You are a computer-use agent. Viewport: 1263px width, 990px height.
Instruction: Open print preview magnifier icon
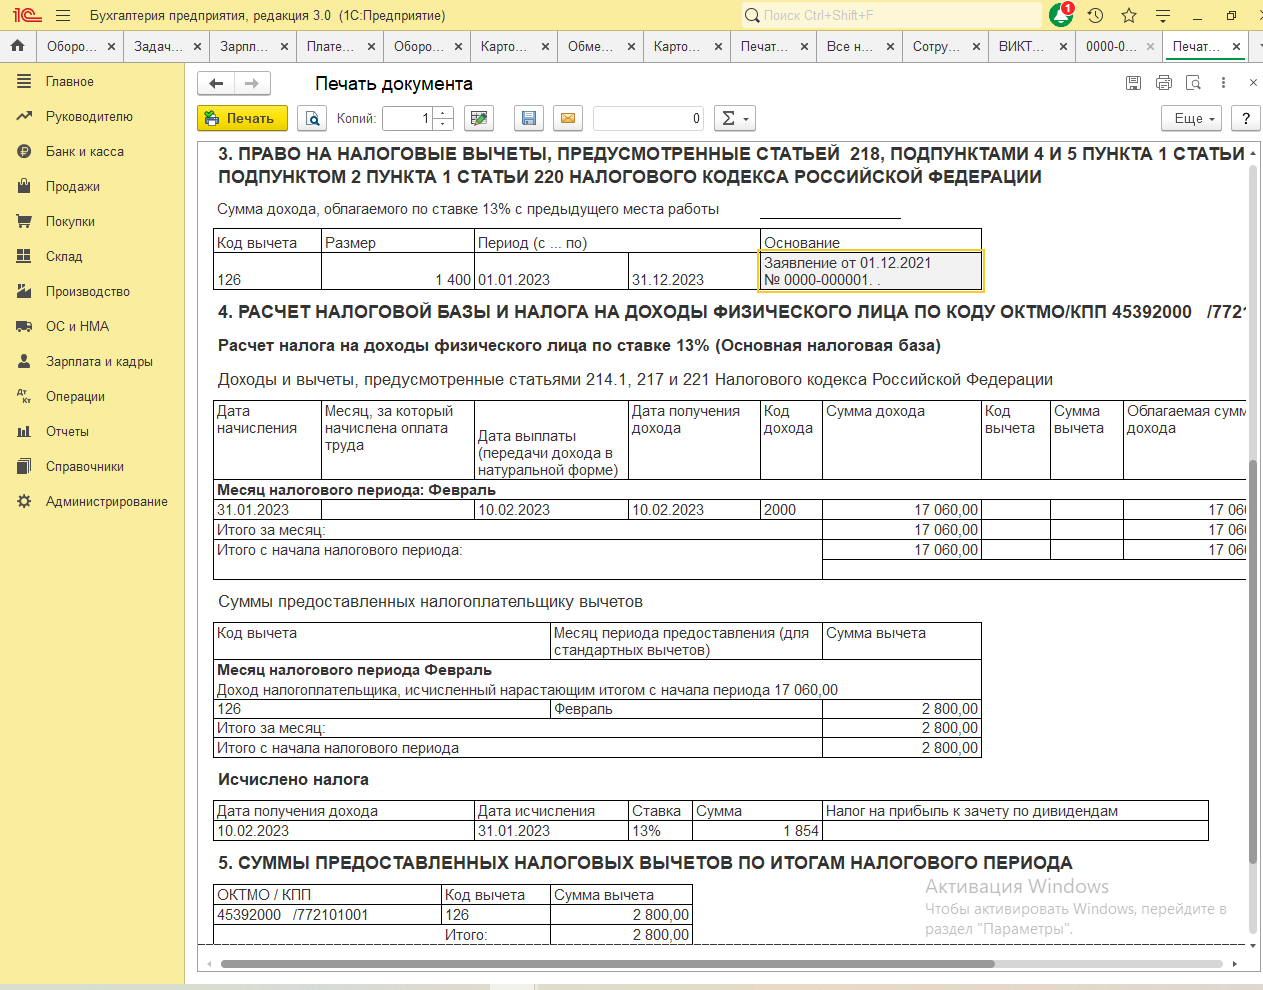[x=313, y=118]
